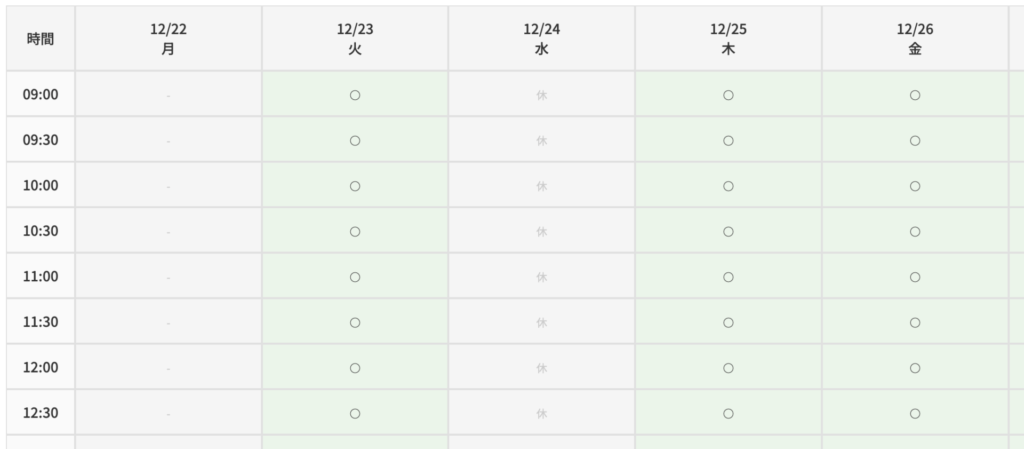Click the 休 closed cell at 09:00 on 12/24

pos(542,95)
